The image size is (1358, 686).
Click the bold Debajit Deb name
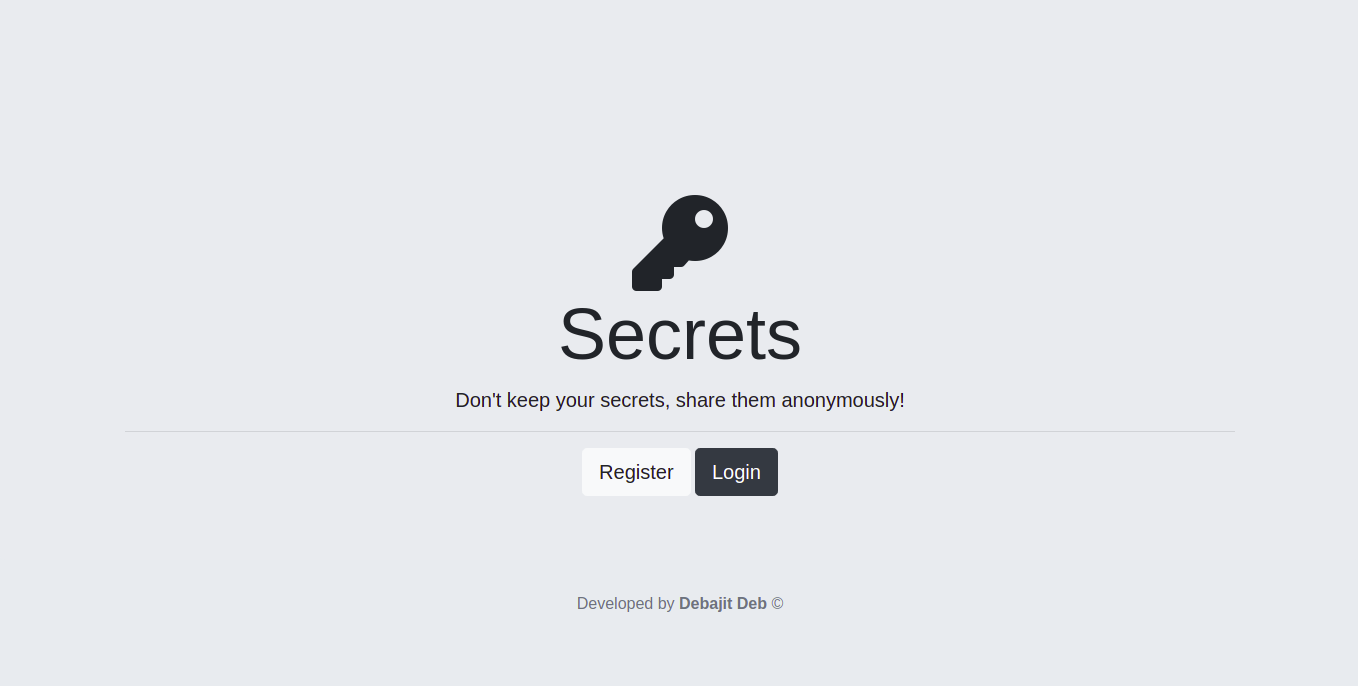tap(723, 604)
